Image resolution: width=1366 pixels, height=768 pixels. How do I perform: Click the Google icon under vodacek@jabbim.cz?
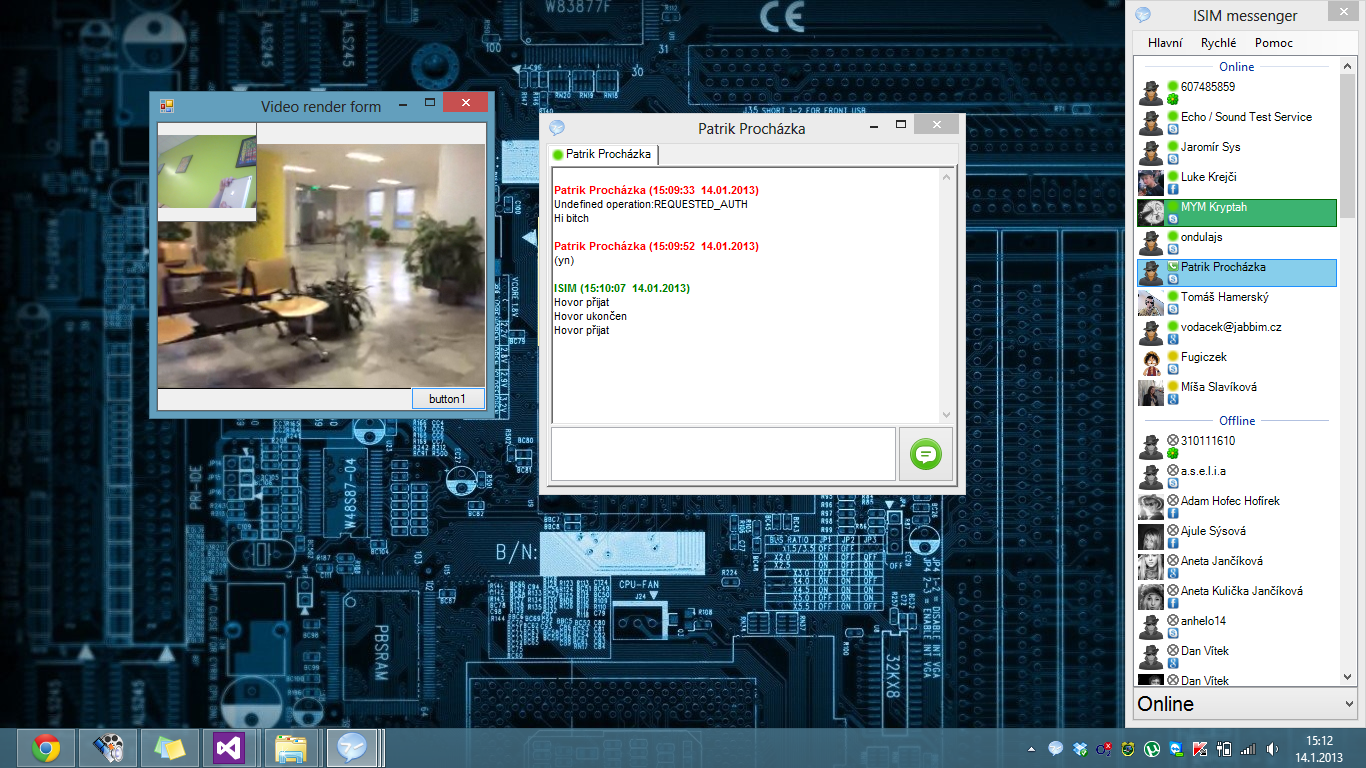click(x=1173, y=339)
